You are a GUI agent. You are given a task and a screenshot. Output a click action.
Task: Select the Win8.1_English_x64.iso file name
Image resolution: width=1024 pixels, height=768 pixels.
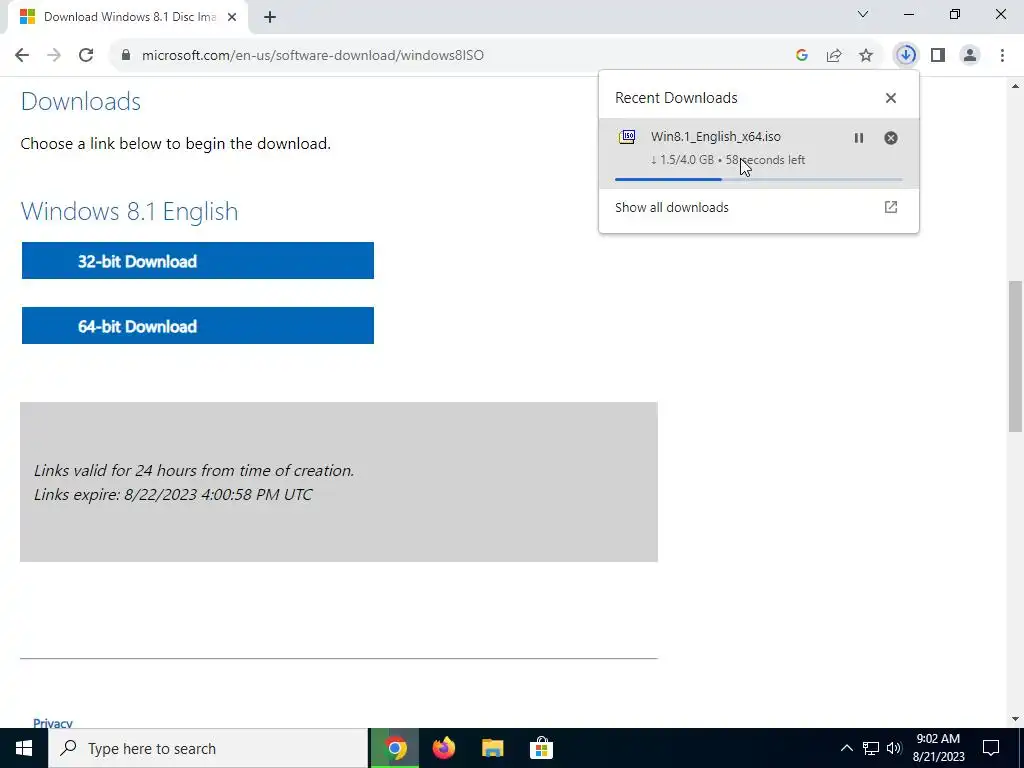coord(716,136)
